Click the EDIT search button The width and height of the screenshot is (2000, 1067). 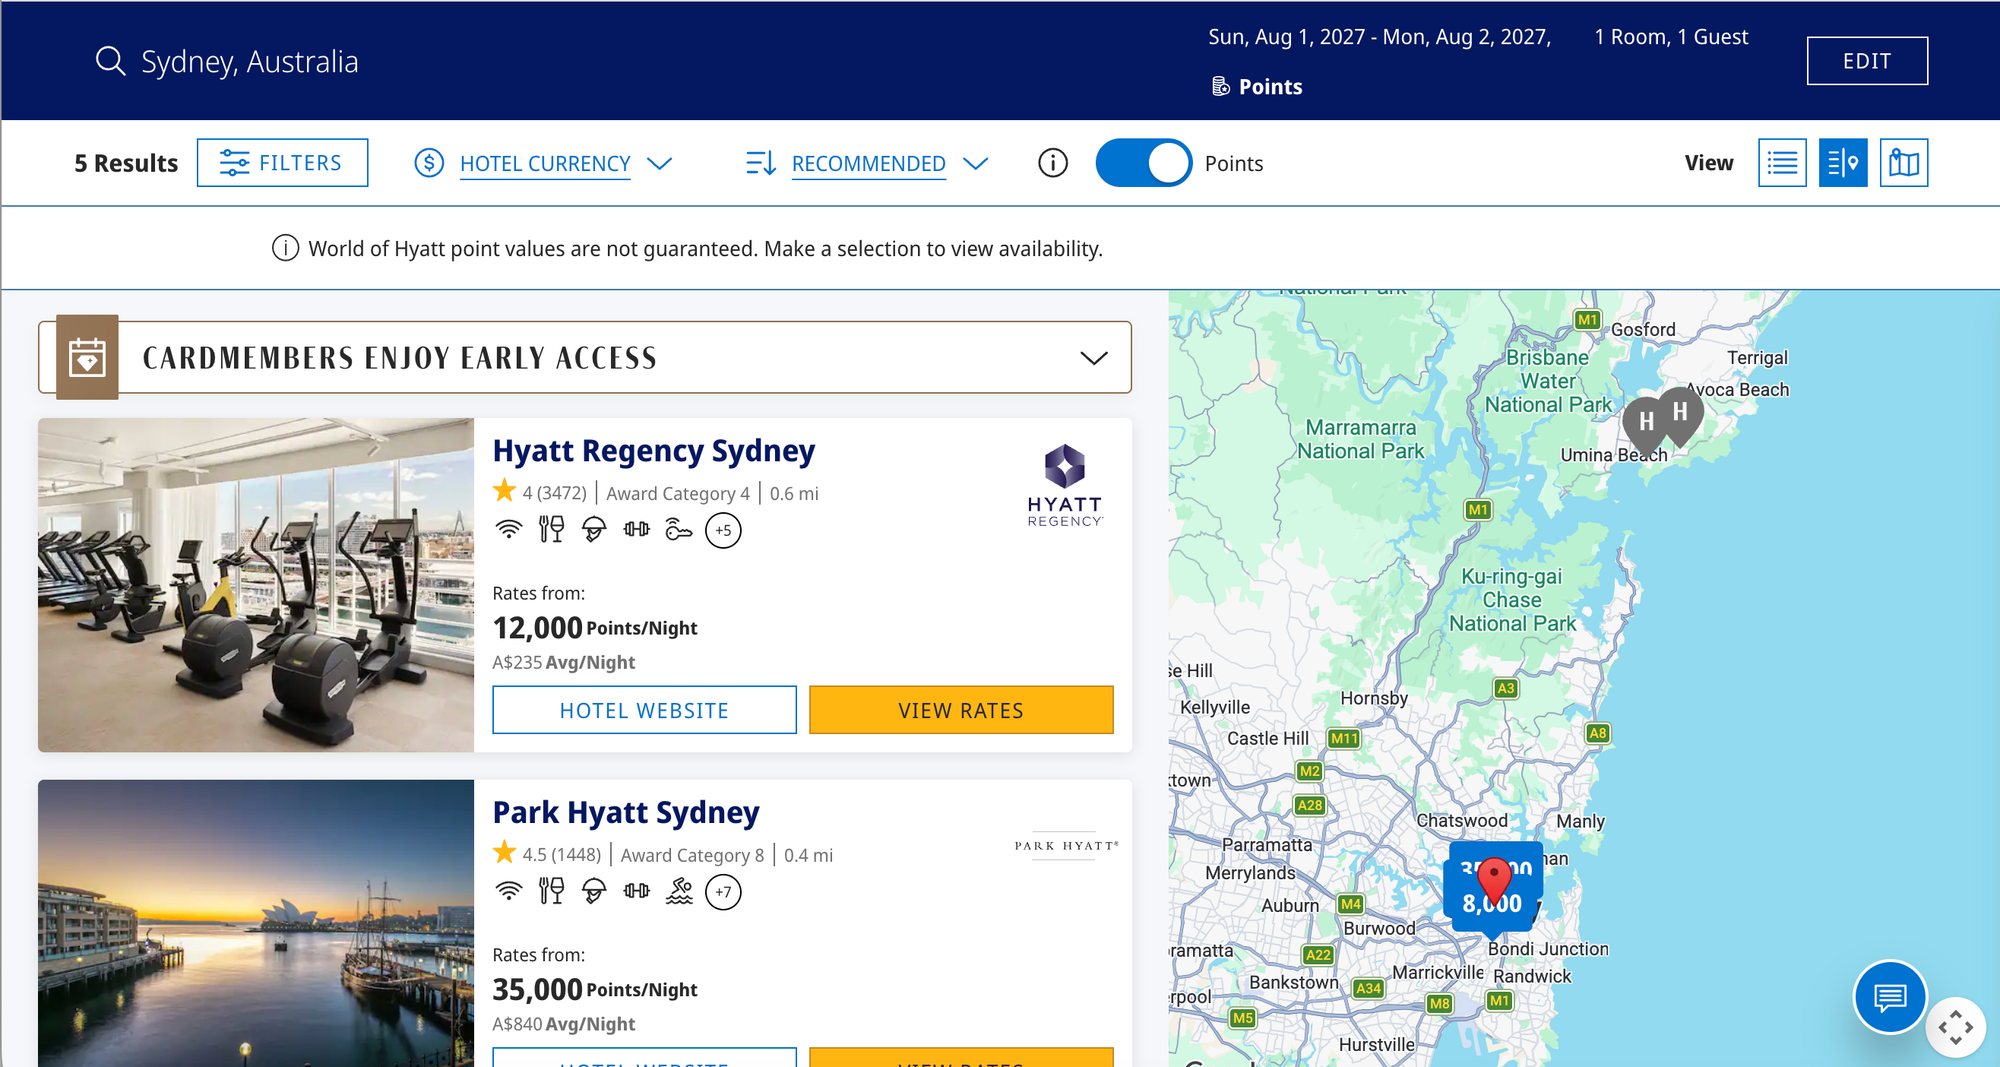click(x=1867, y=61)
